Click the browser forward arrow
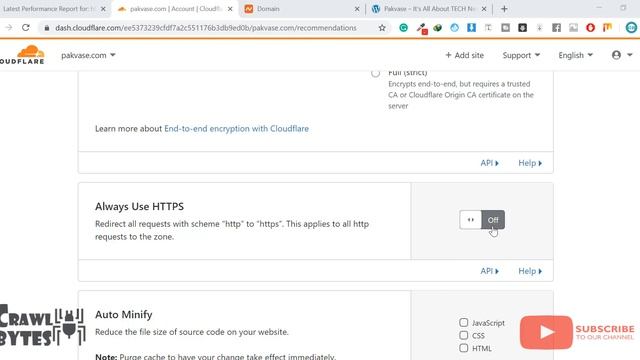Image resolution: width=640 pixels, height=360 pixels. [x=9, y=28]
